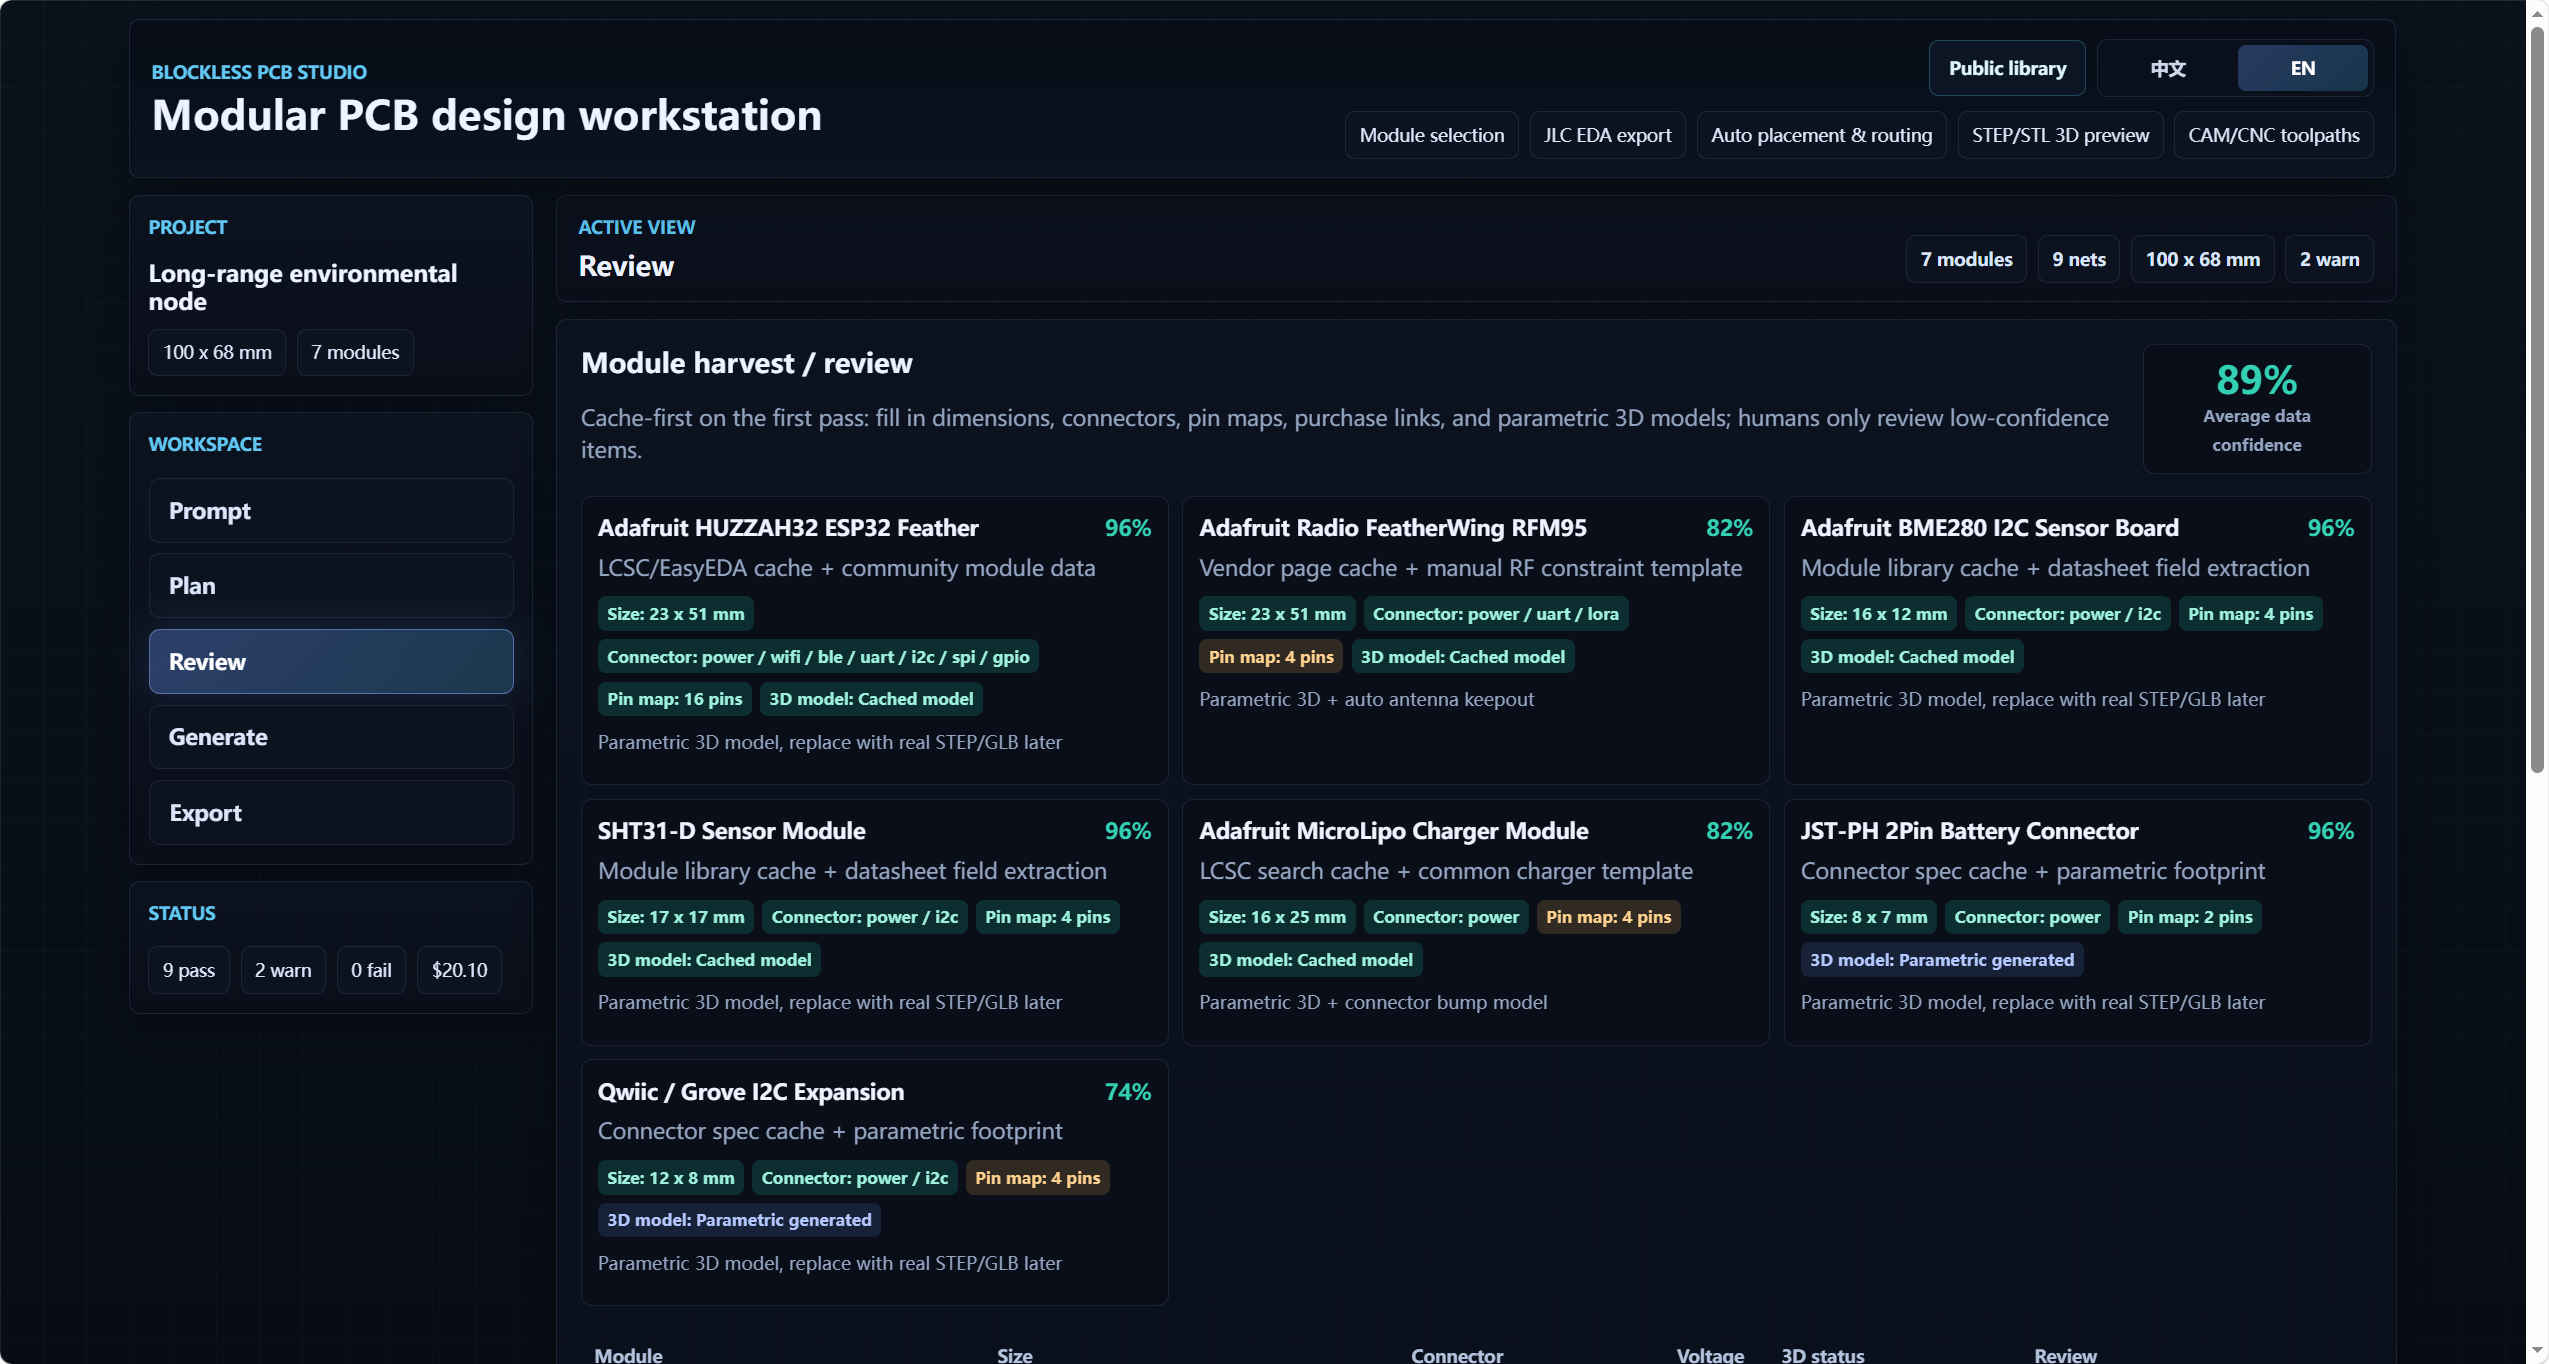2549x1364 pixels.
Task: Click the scrollbar down arrow
Action: point(2537,1351)
